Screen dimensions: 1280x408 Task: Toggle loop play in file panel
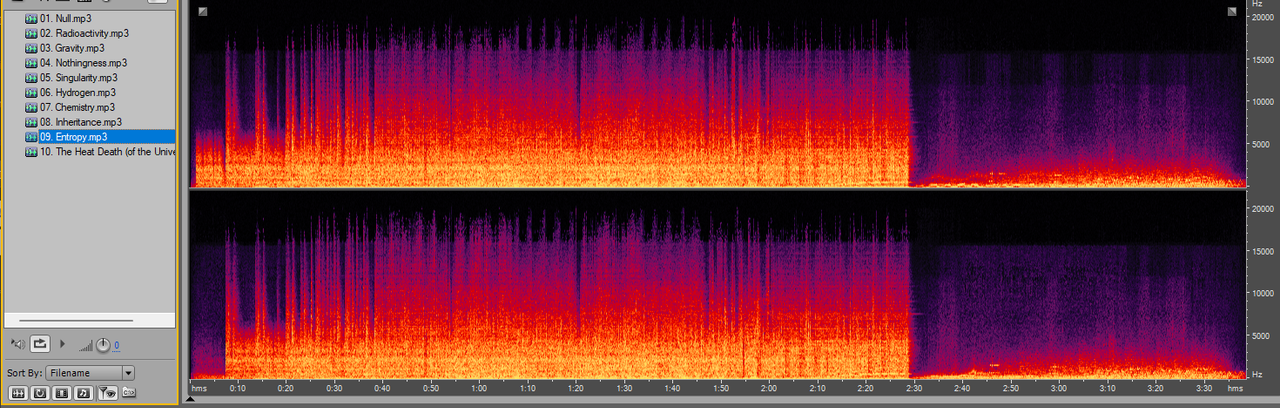click(40, 344)
